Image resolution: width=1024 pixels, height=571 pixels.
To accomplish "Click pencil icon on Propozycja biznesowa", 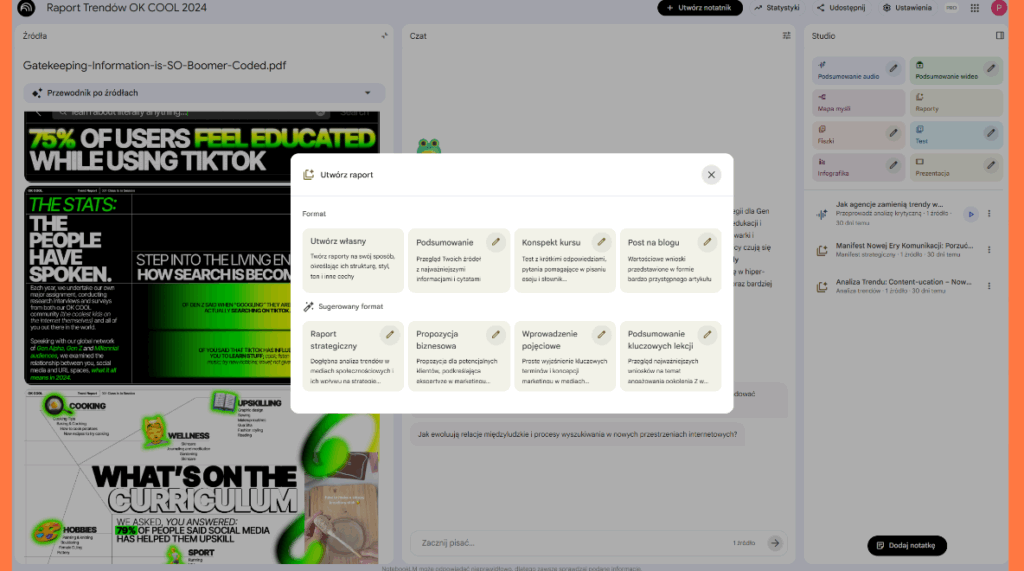I will tap(495, 334).
